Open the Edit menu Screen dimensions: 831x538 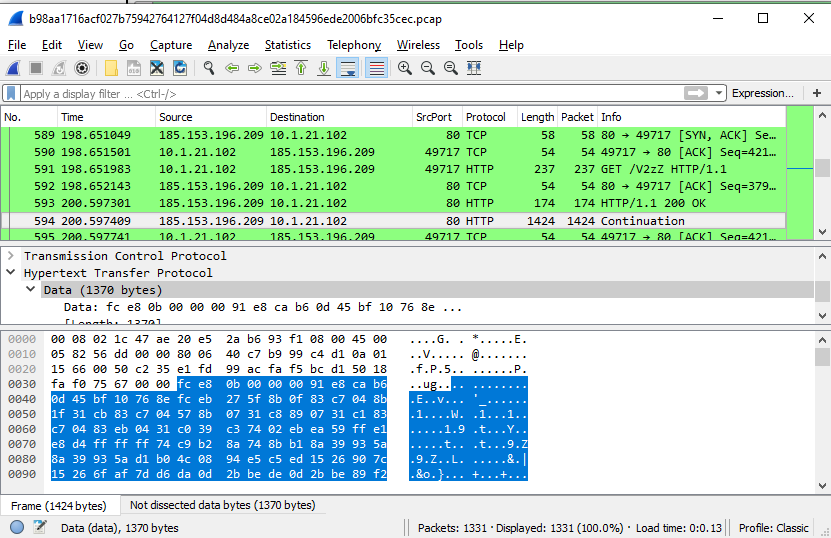pos(52,45)
